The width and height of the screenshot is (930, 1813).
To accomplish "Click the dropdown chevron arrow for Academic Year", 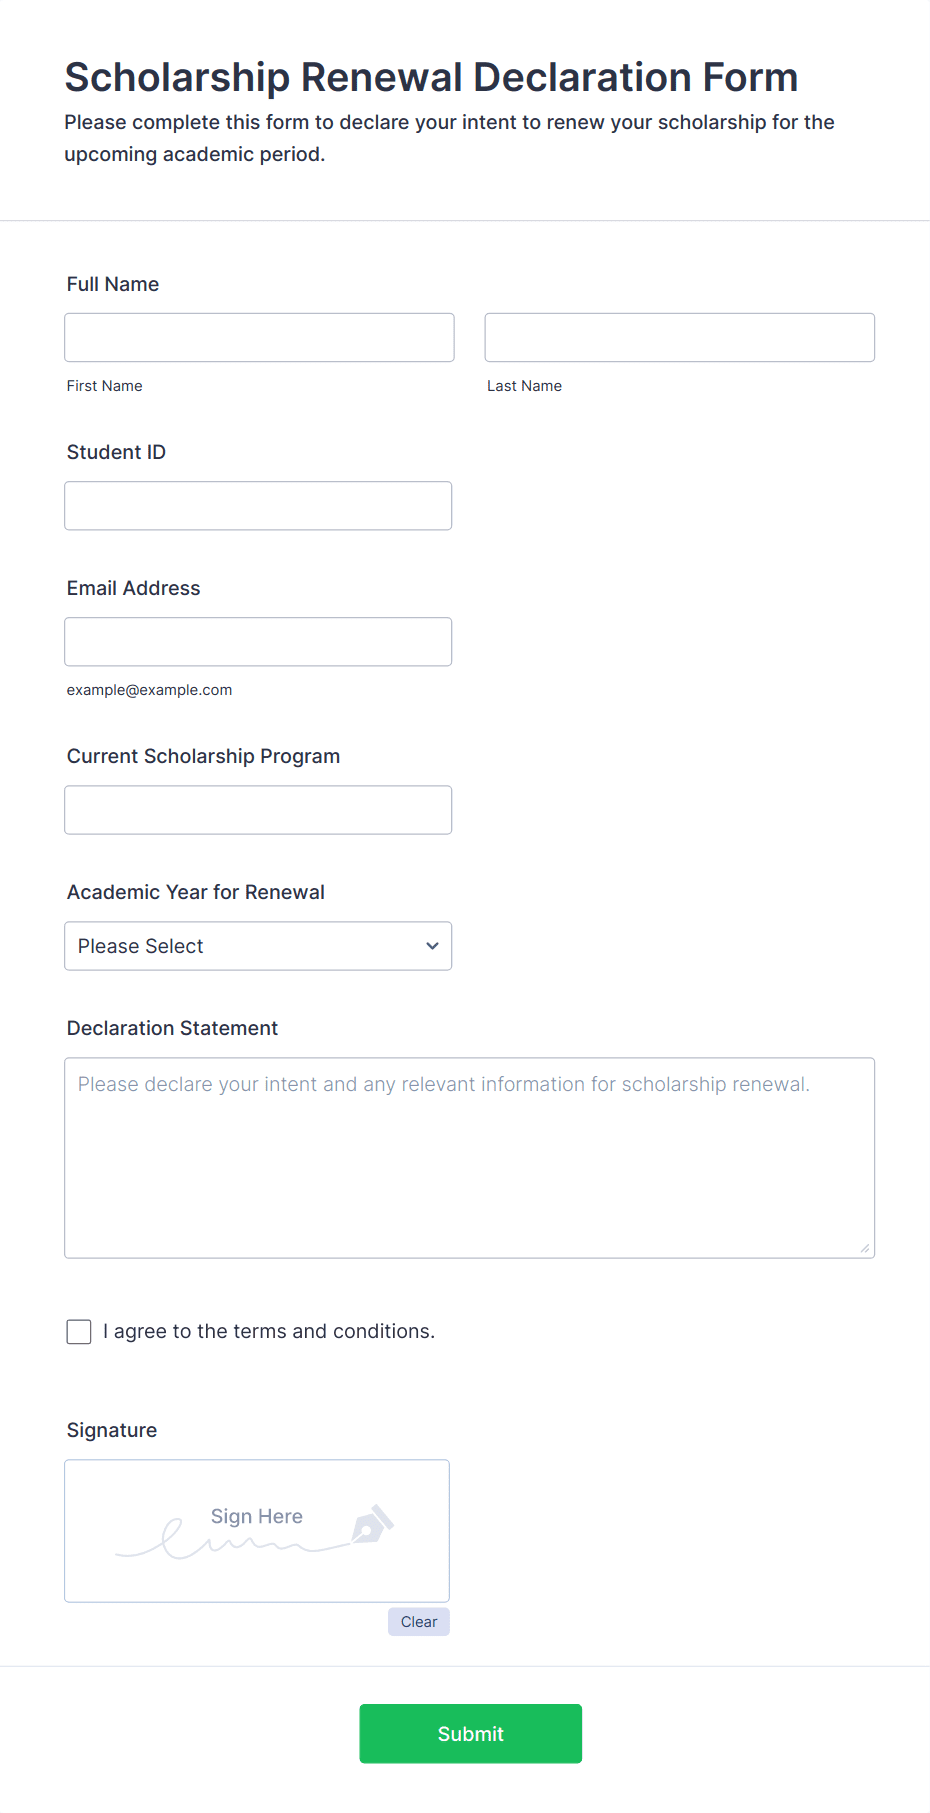I will [432, 946].
